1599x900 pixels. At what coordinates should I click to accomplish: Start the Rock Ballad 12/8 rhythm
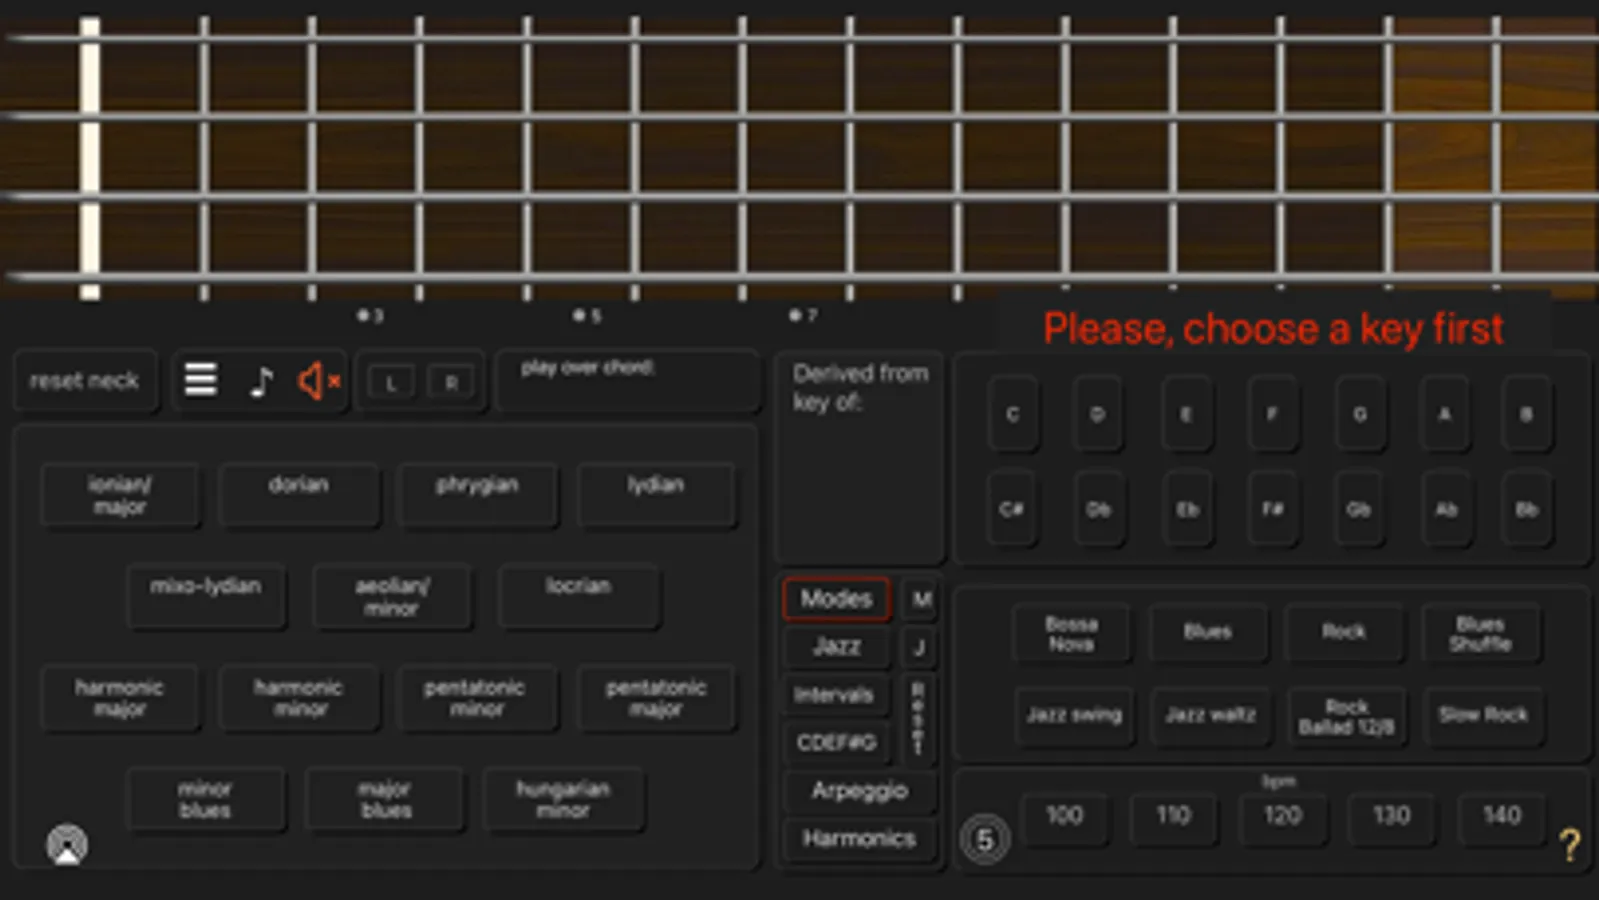[x=1346, y=715]
